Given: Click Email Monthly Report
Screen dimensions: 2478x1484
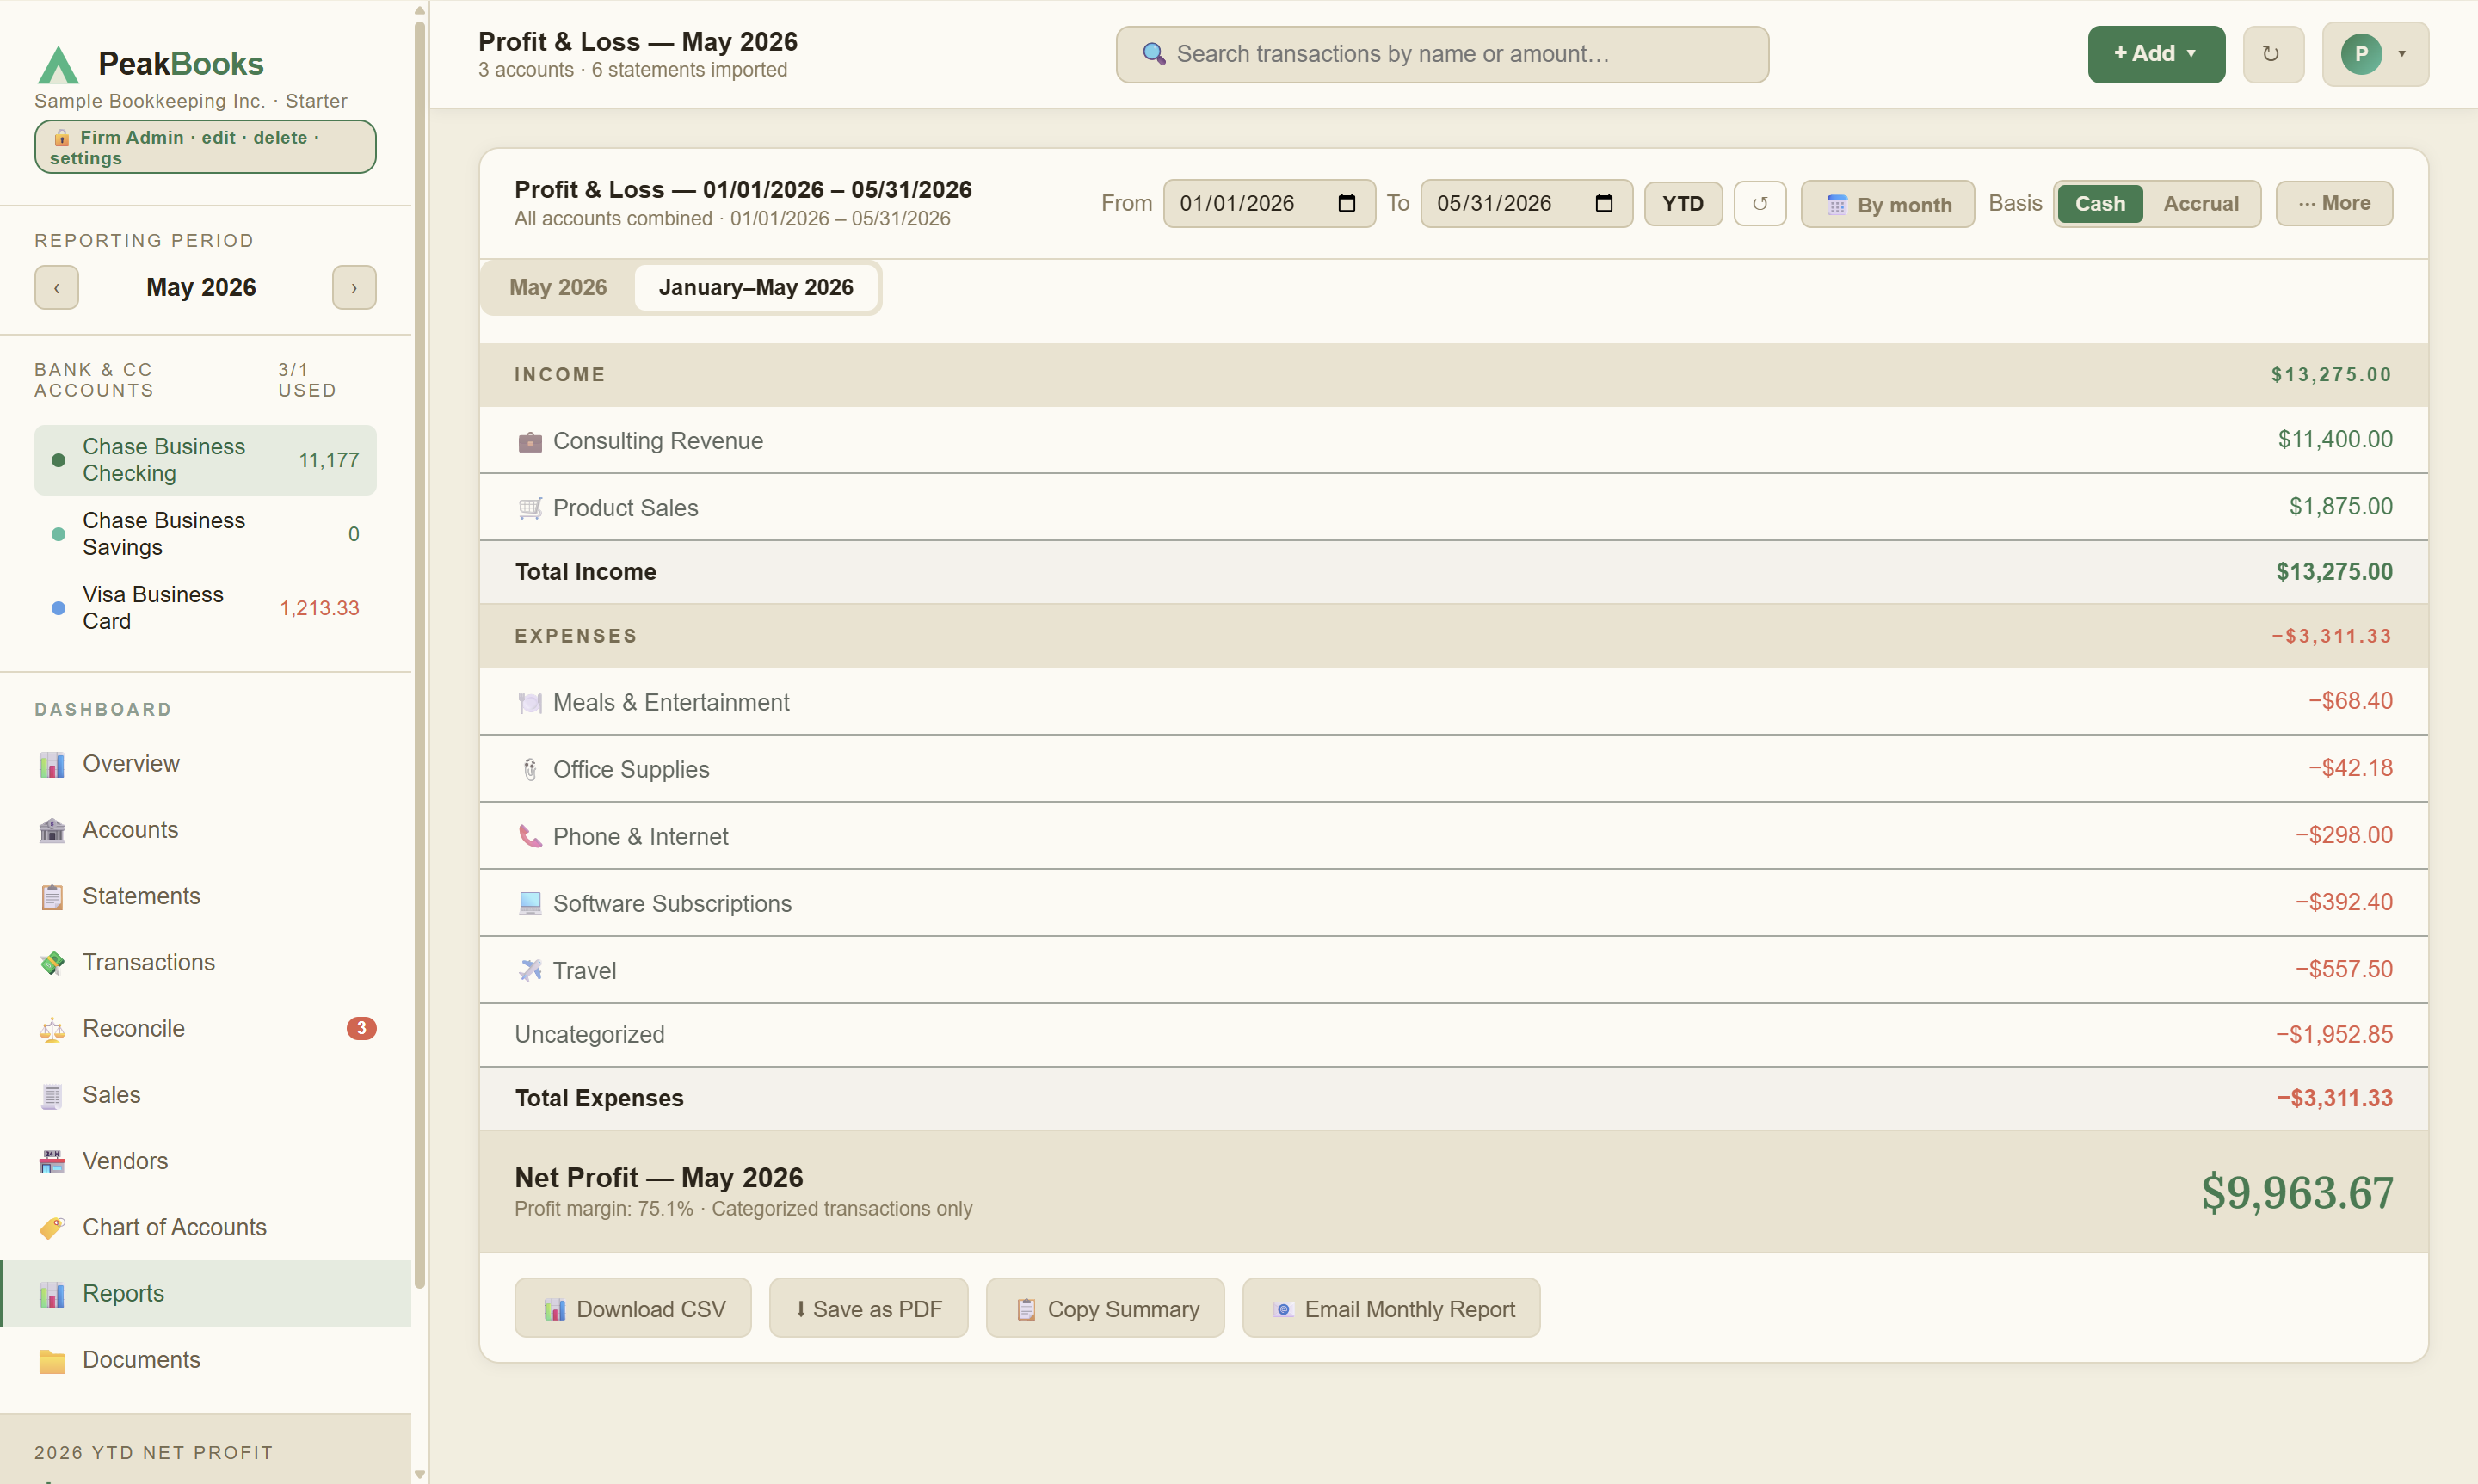Looking at the screenshot, I should [x=1391, y=1309].
